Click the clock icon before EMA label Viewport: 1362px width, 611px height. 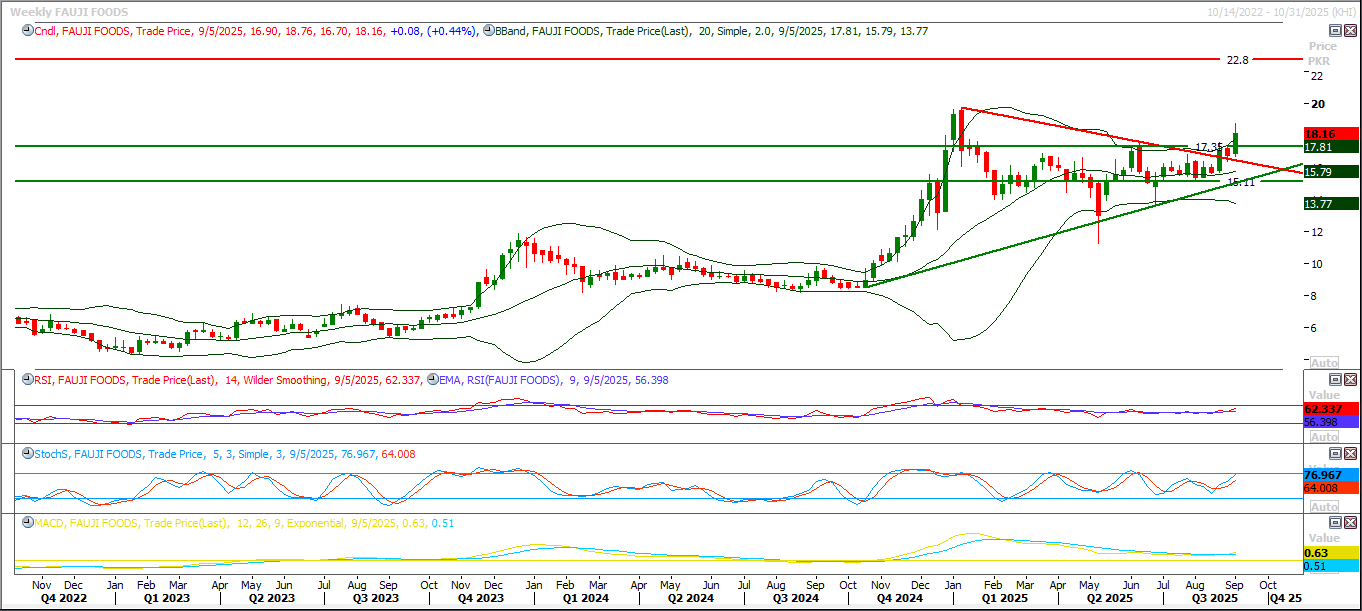coord(433,380)
